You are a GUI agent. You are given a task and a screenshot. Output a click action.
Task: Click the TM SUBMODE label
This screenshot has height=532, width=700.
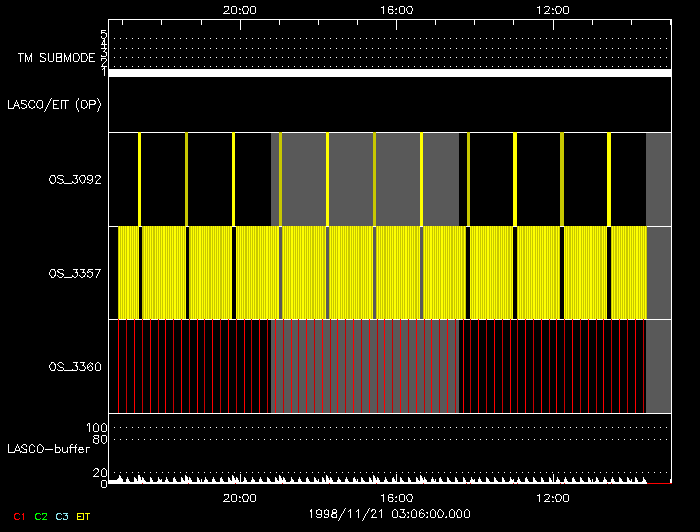point(57,58)
